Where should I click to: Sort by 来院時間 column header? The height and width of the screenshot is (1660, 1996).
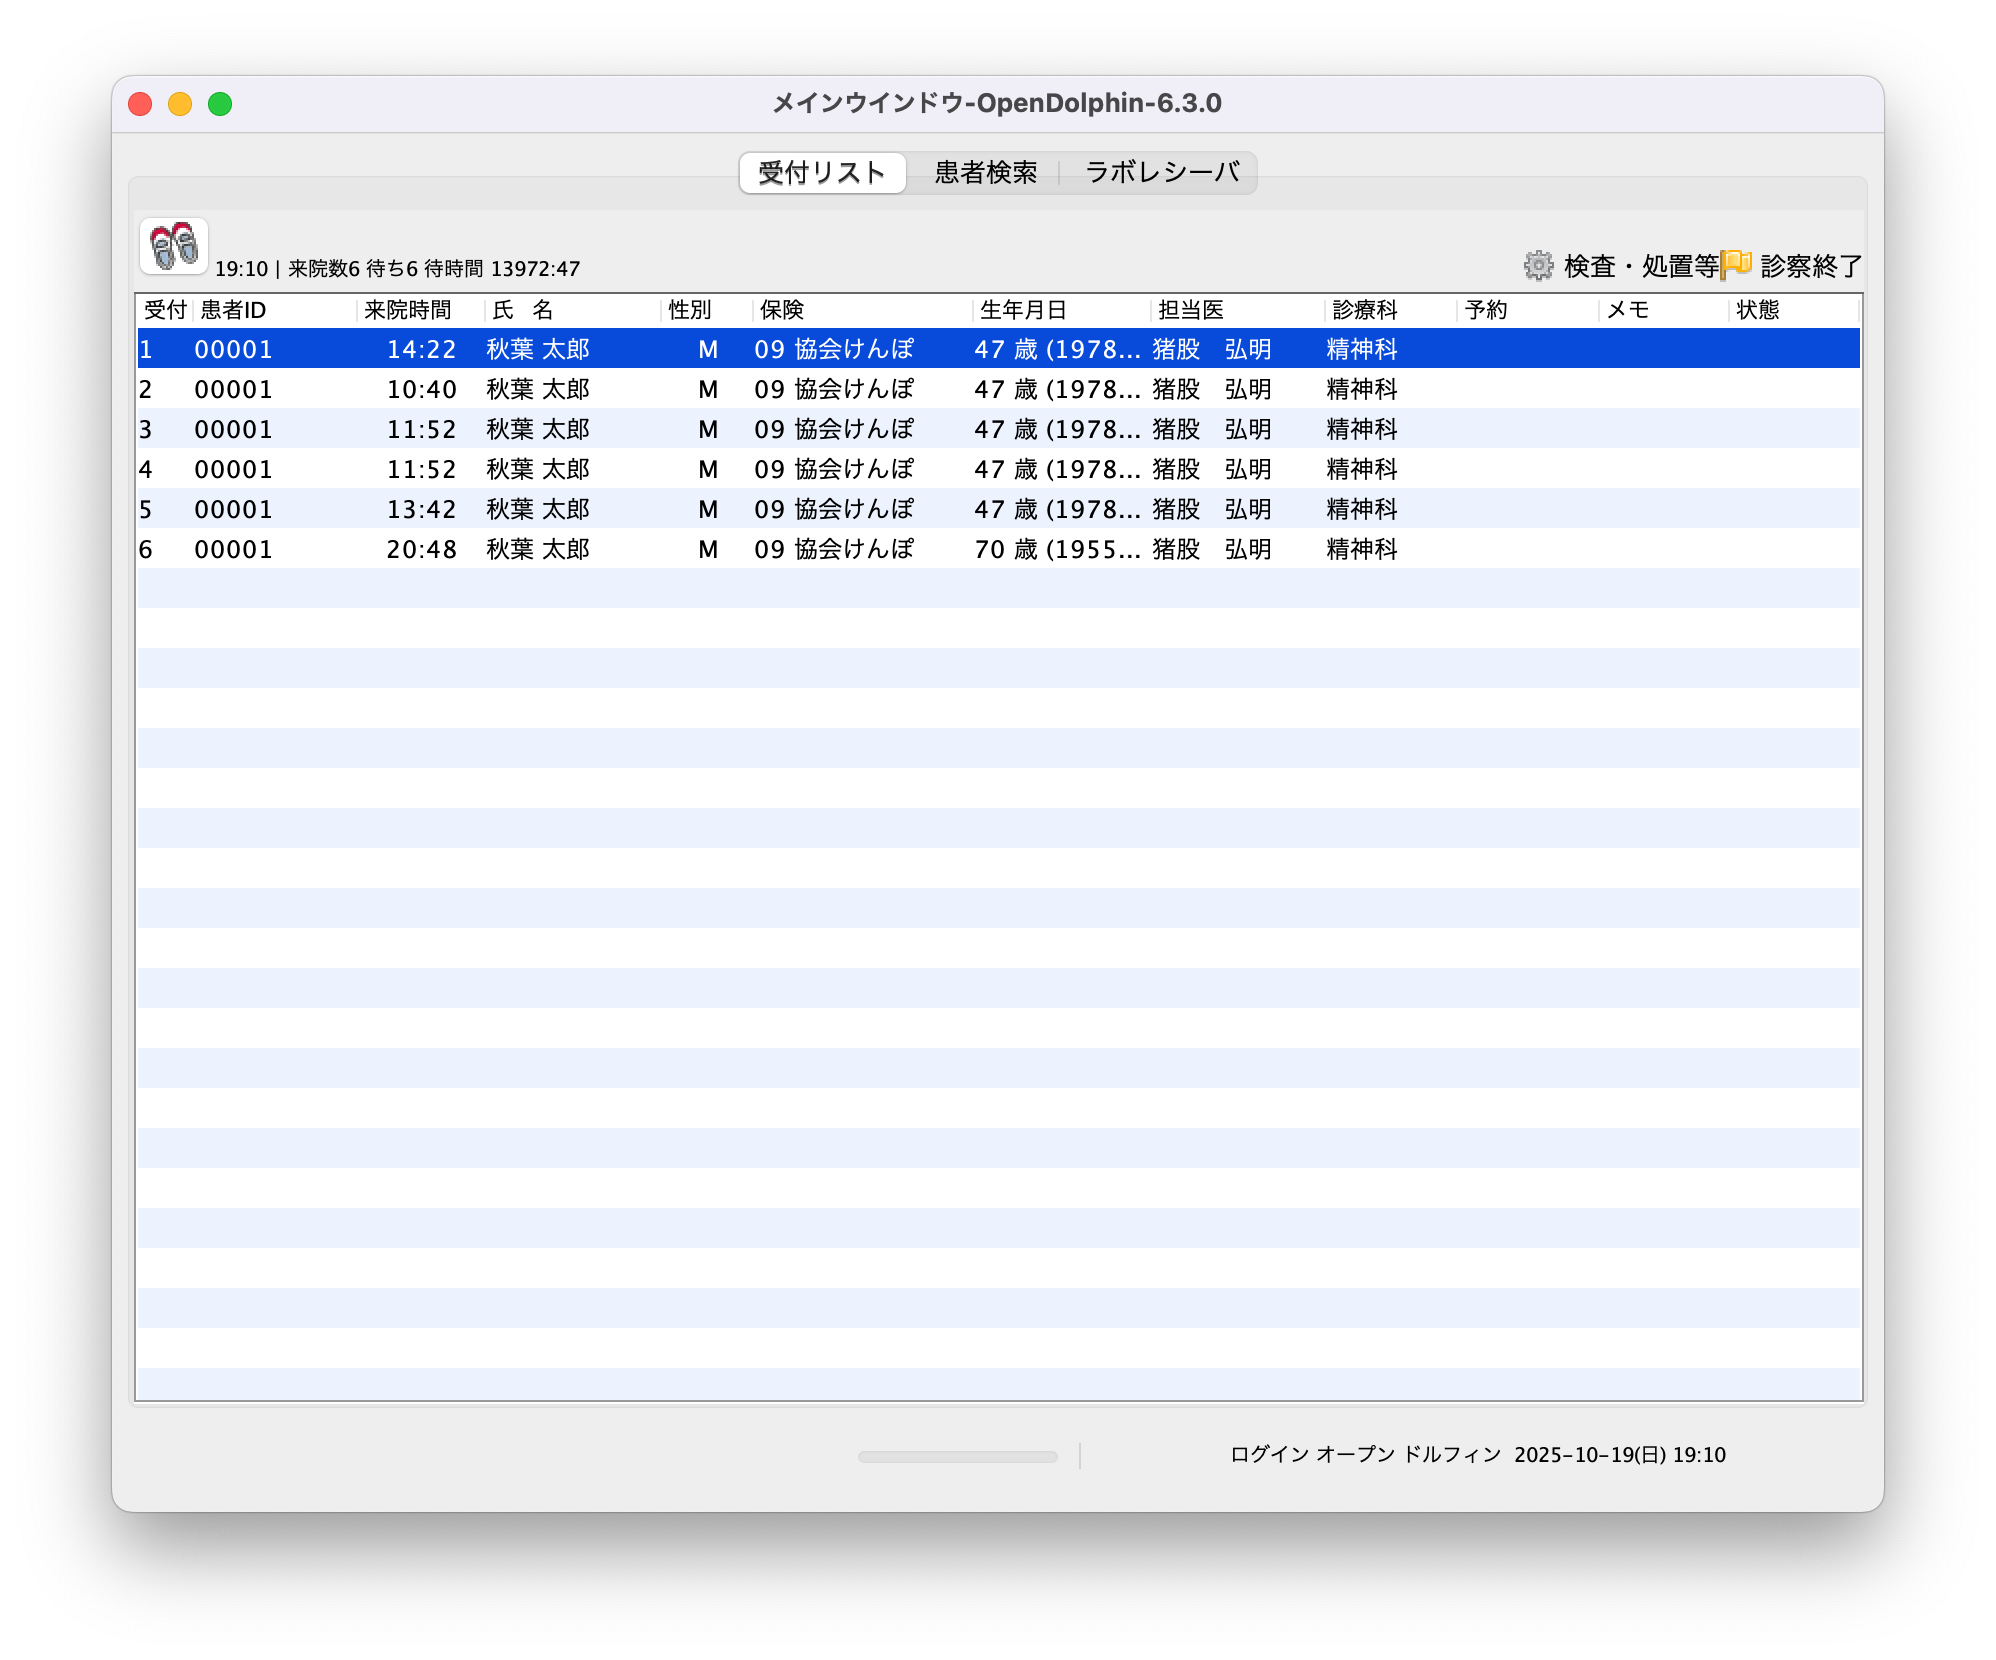(x=408, y=310)
